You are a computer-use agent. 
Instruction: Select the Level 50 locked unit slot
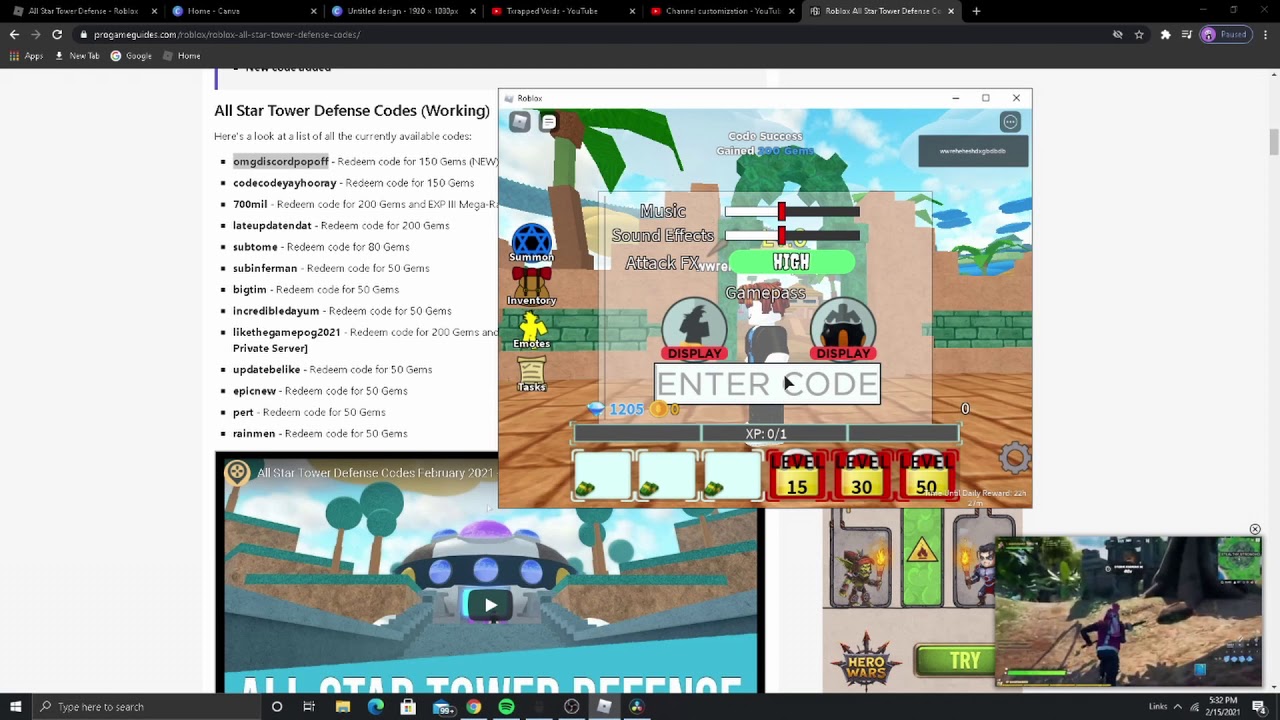tap(926, 475)
